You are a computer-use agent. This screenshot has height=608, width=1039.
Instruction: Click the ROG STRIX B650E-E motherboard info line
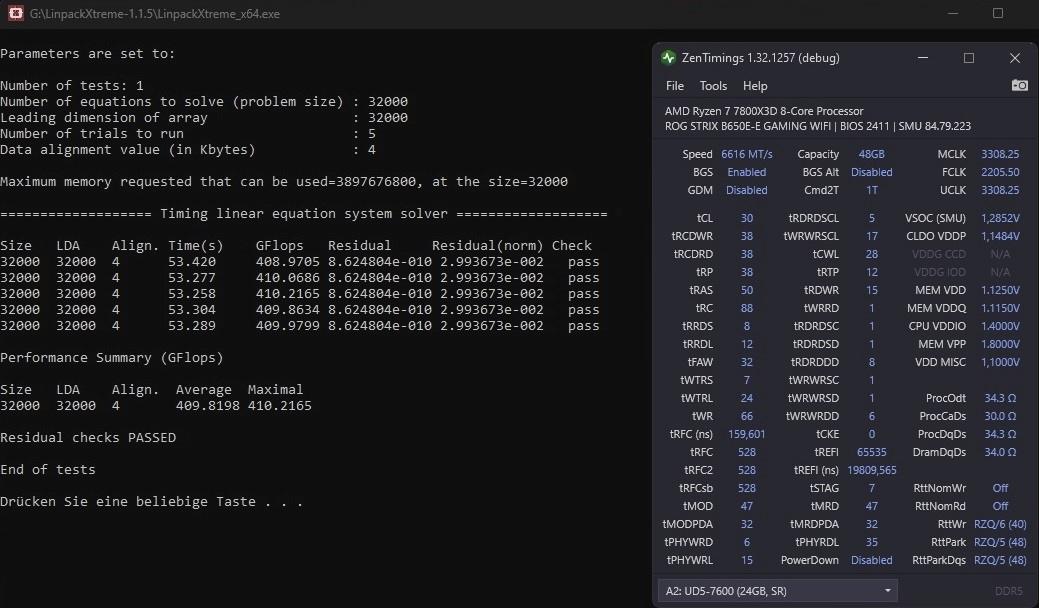coord(818,127)
